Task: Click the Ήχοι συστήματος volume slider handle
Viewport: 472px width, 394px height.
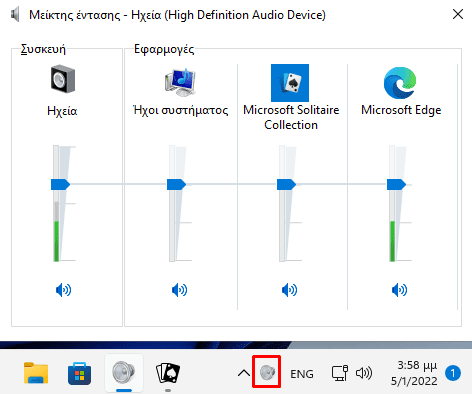Action: (176, 184)
